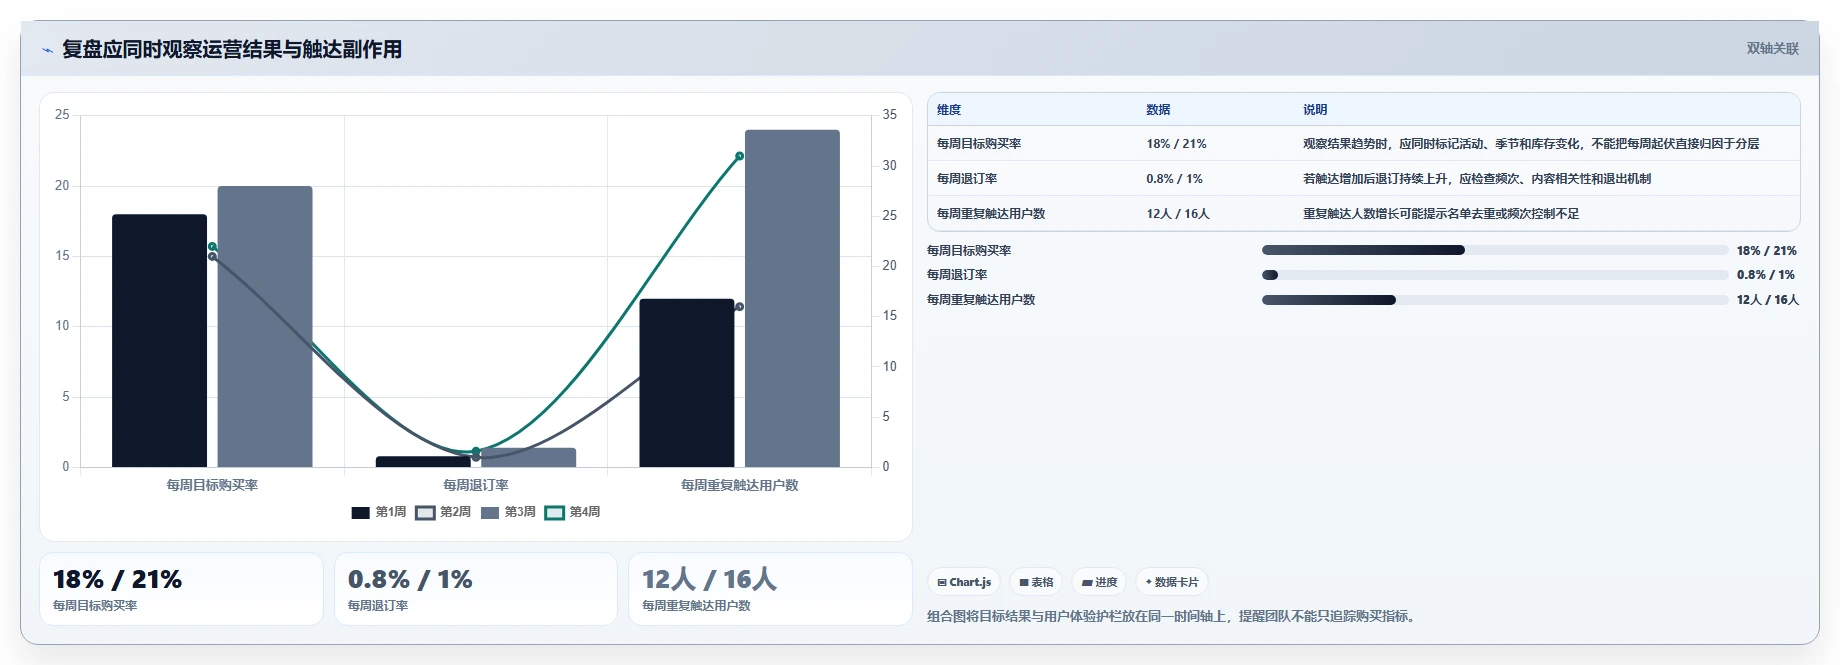Screen dimensions: 1840x665
Task: Click the chart title 复盘应同时观察运营结果与触达副作用
Action: coord(232,49)
